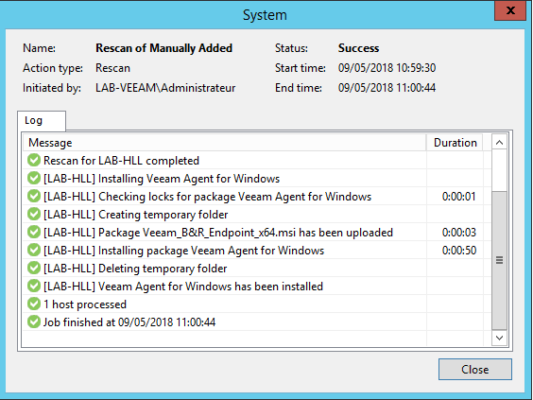Screen dimensions: 533x400
Task: Click the 0:00:50 duration value
Action: coord(459,251)
